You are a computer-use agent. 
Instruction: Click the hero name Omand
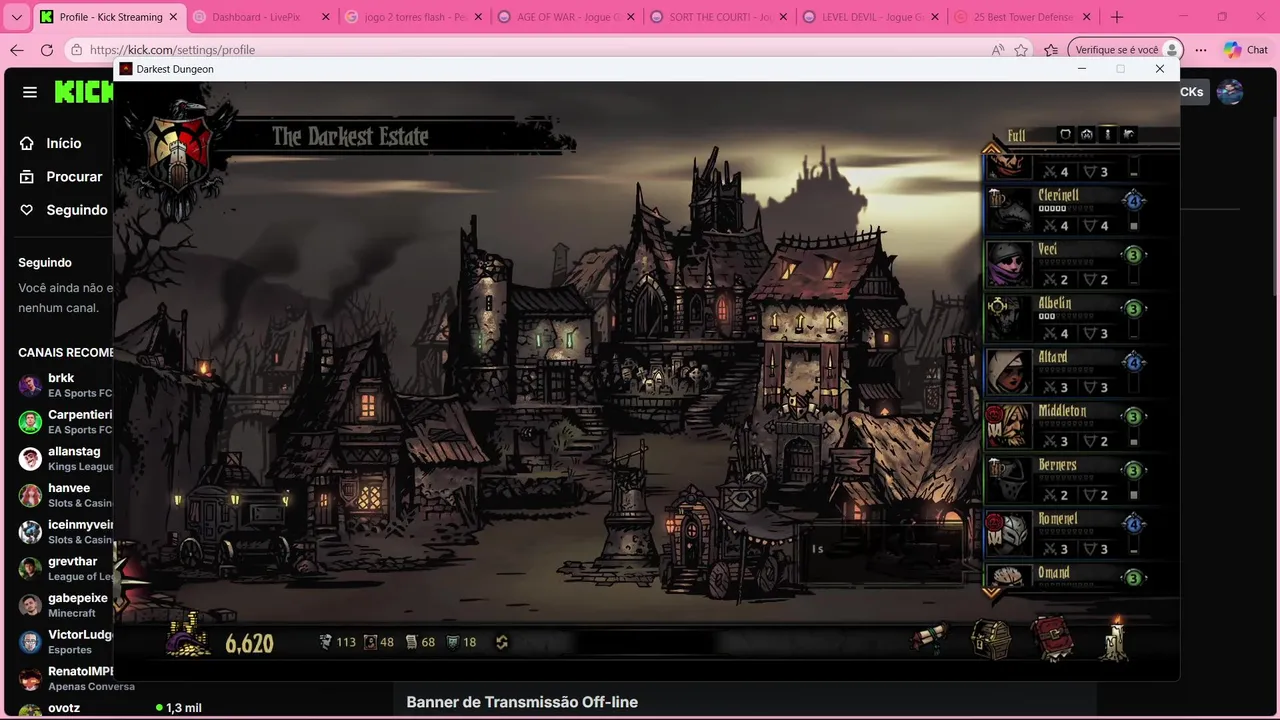click(1054, 573)
